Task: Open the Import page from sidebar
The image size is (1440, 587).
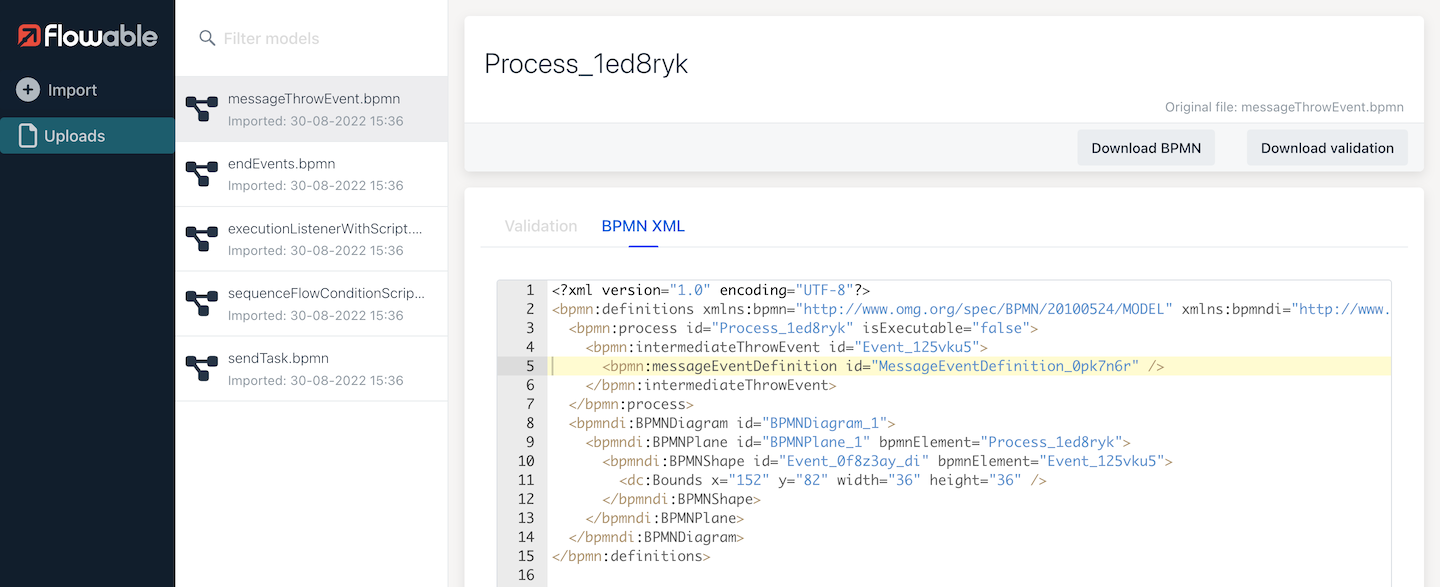Action: (x=72, y=90)
